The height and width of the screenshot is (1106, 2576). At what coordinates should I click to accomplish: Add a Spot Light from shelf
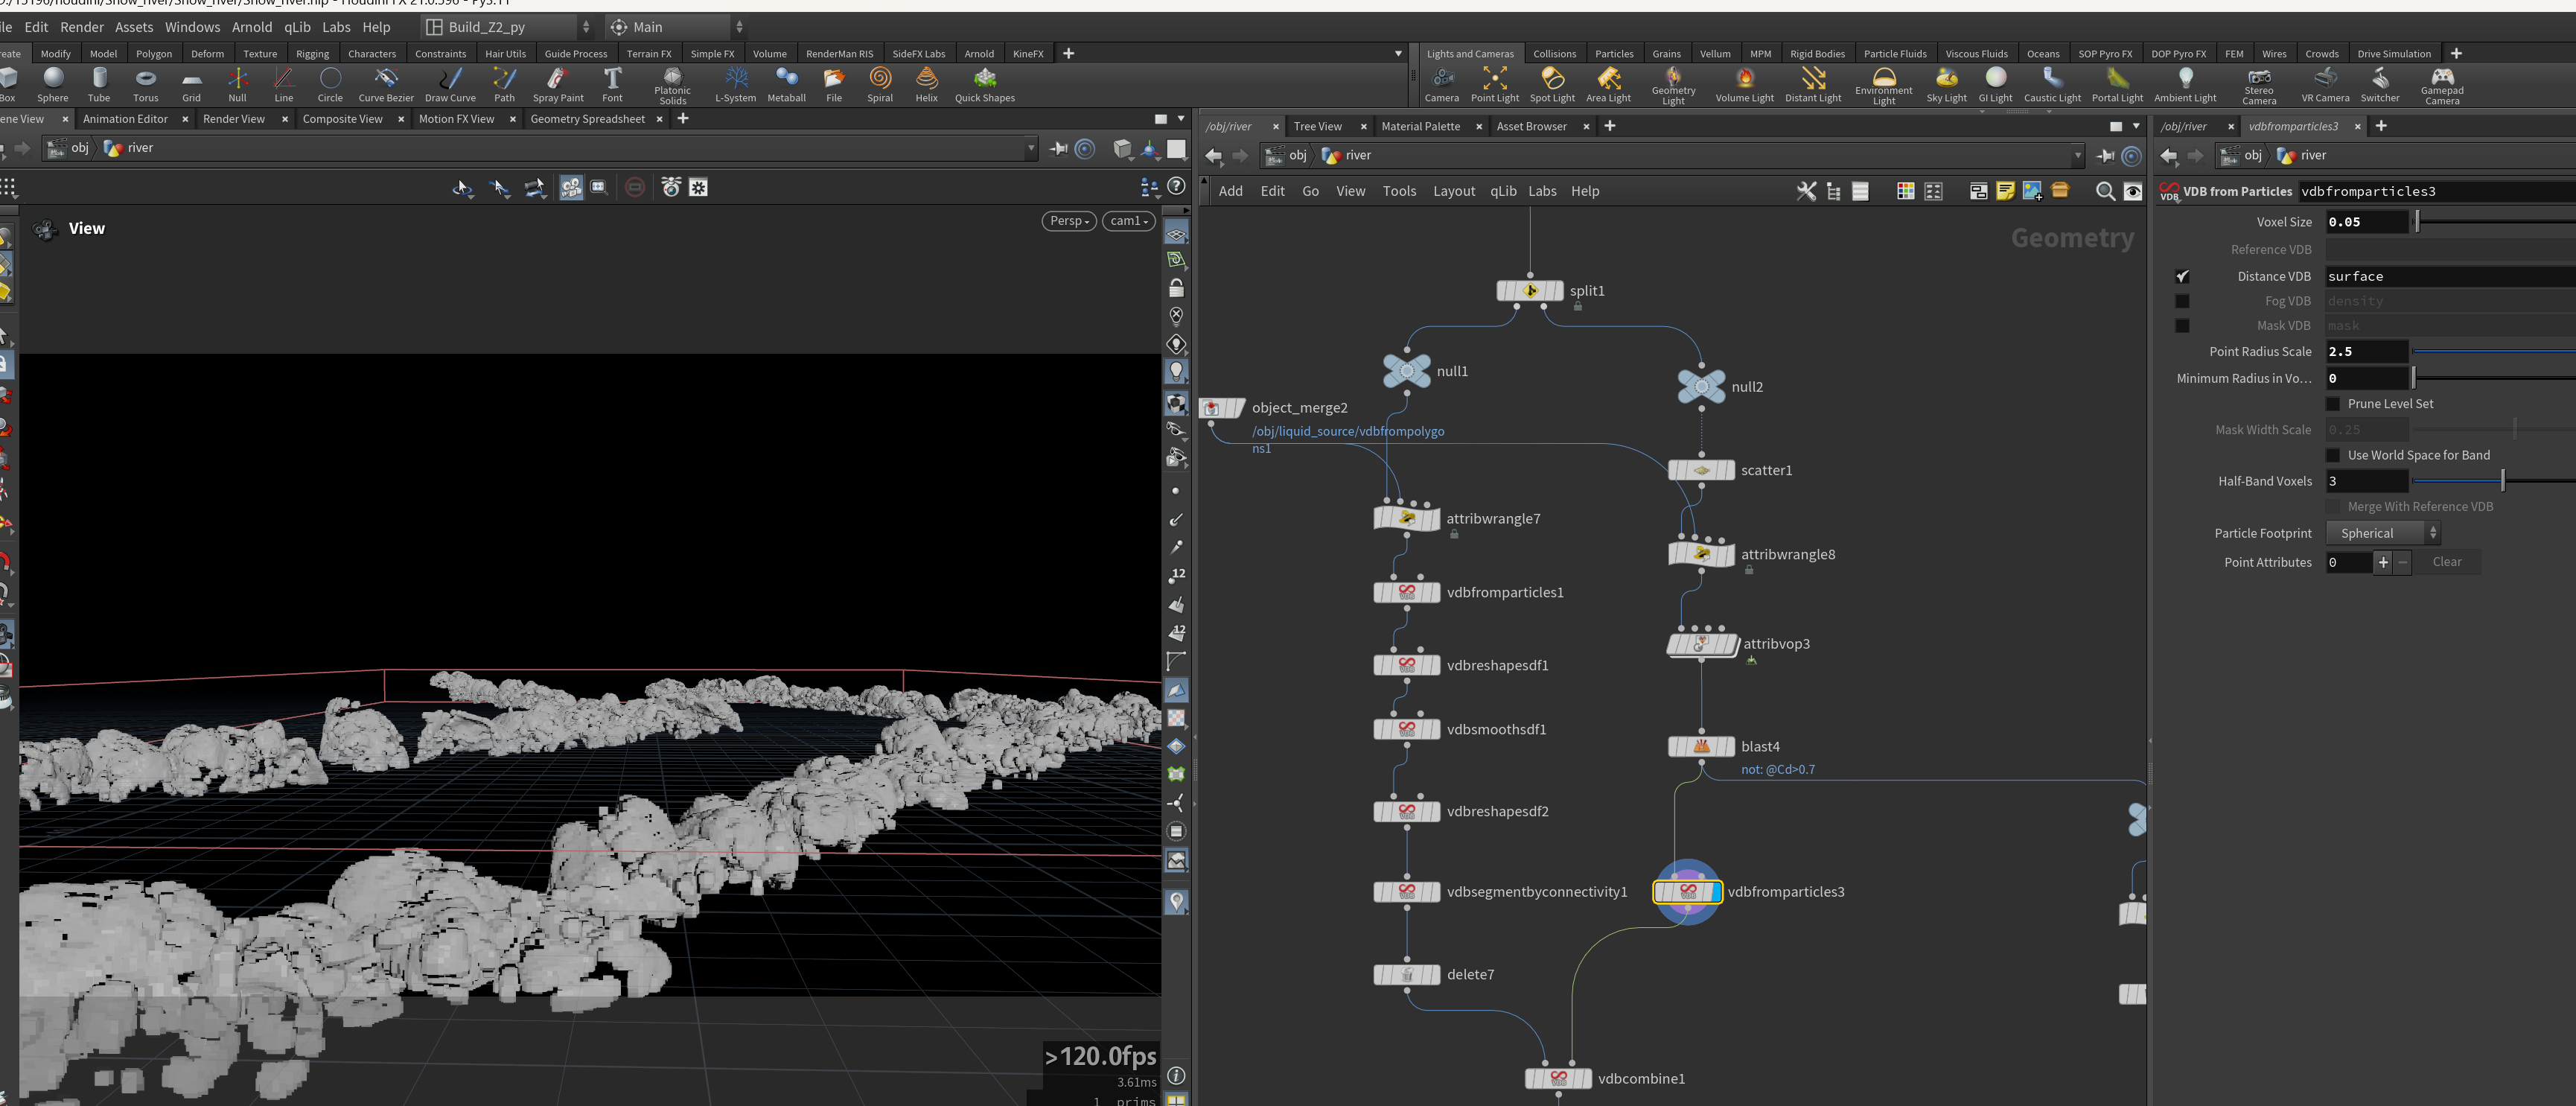point(1552,84)
